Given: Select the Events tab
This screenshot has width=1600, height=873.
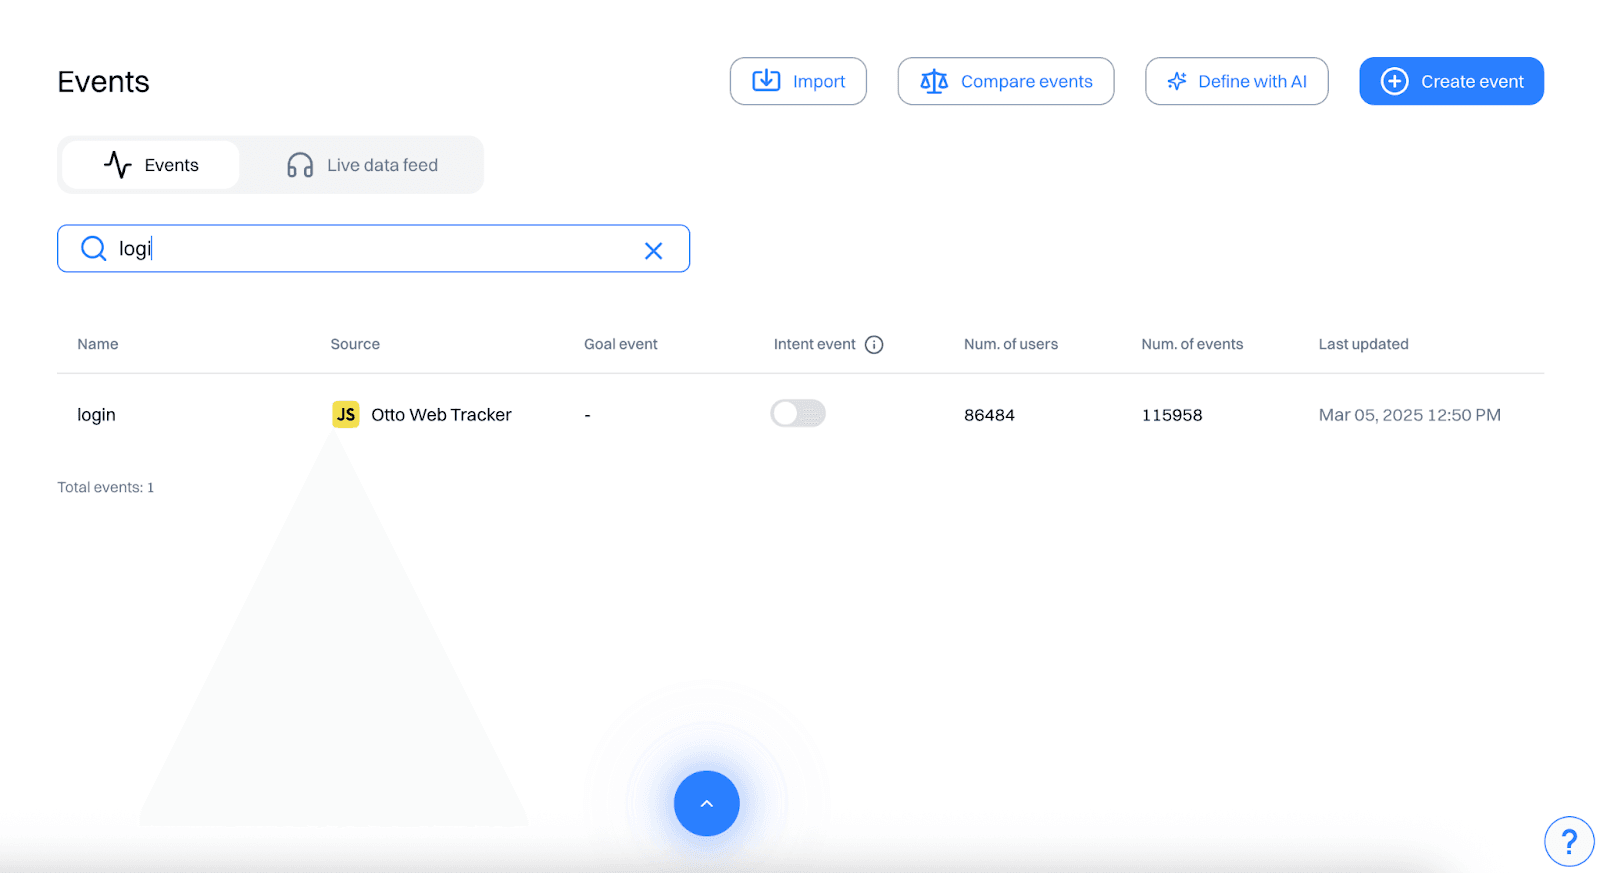Looking at the screenshot, I should [x=151, y=165].
